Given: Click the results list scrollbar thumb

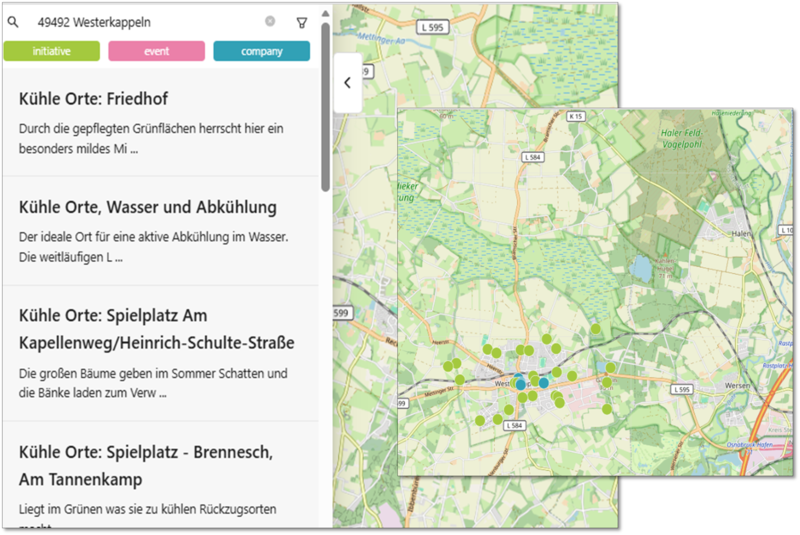Looking at the screenshot, I should point(326,107).
